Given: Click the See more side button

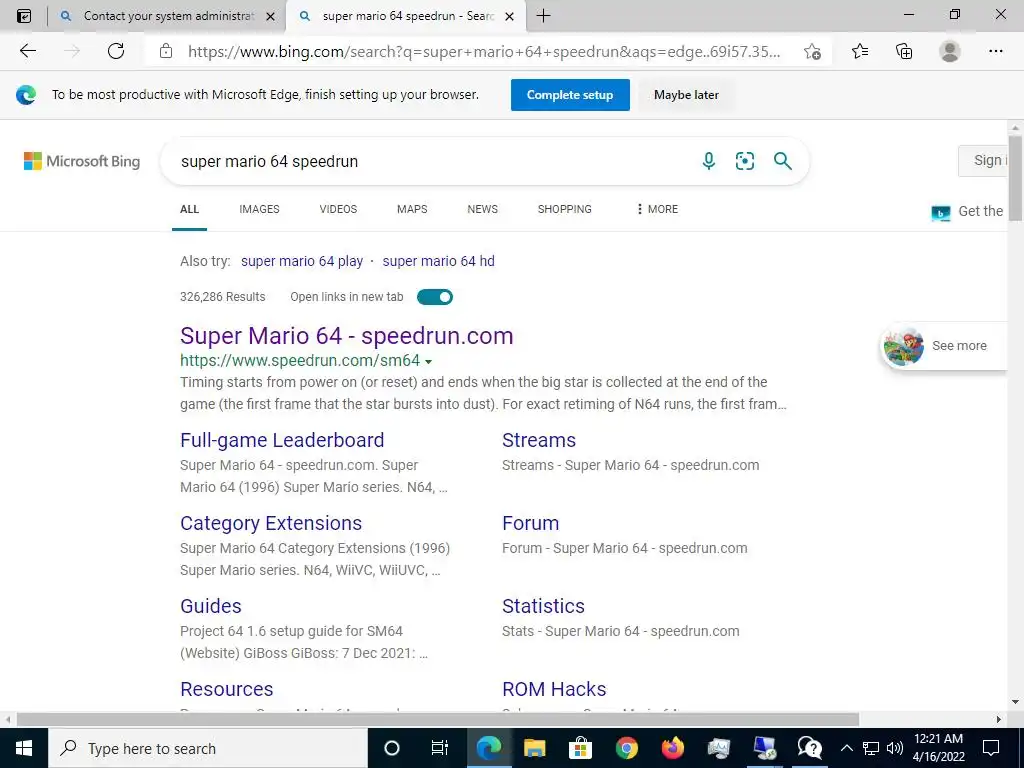Looking at the screenshot, I should pos(944,346).
